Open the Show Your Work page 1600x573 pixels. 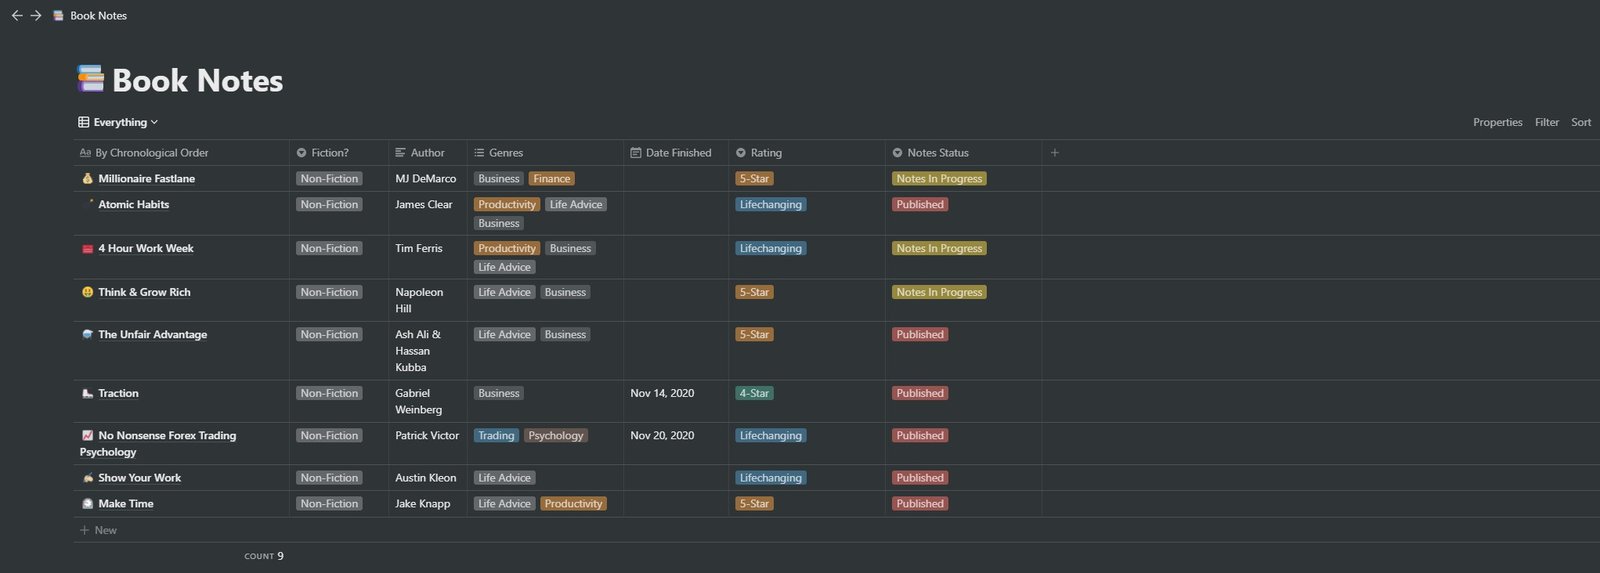tap(139, 478)
